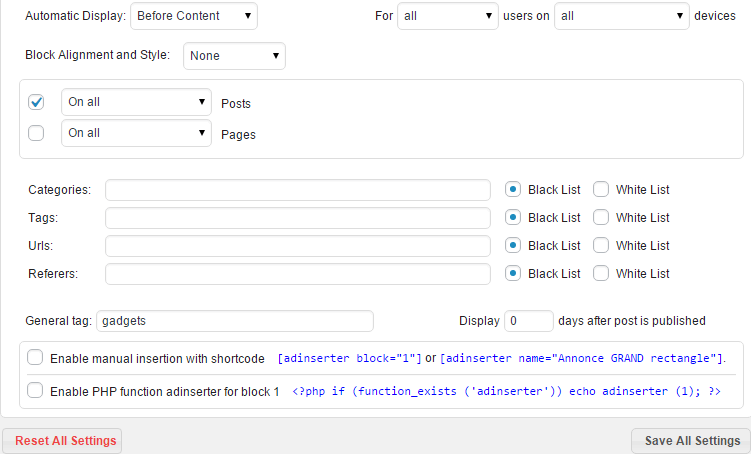Click the General tag field with 'gadgets'
The height and width of the screenshot is (454, 751).
click(235, 321)
